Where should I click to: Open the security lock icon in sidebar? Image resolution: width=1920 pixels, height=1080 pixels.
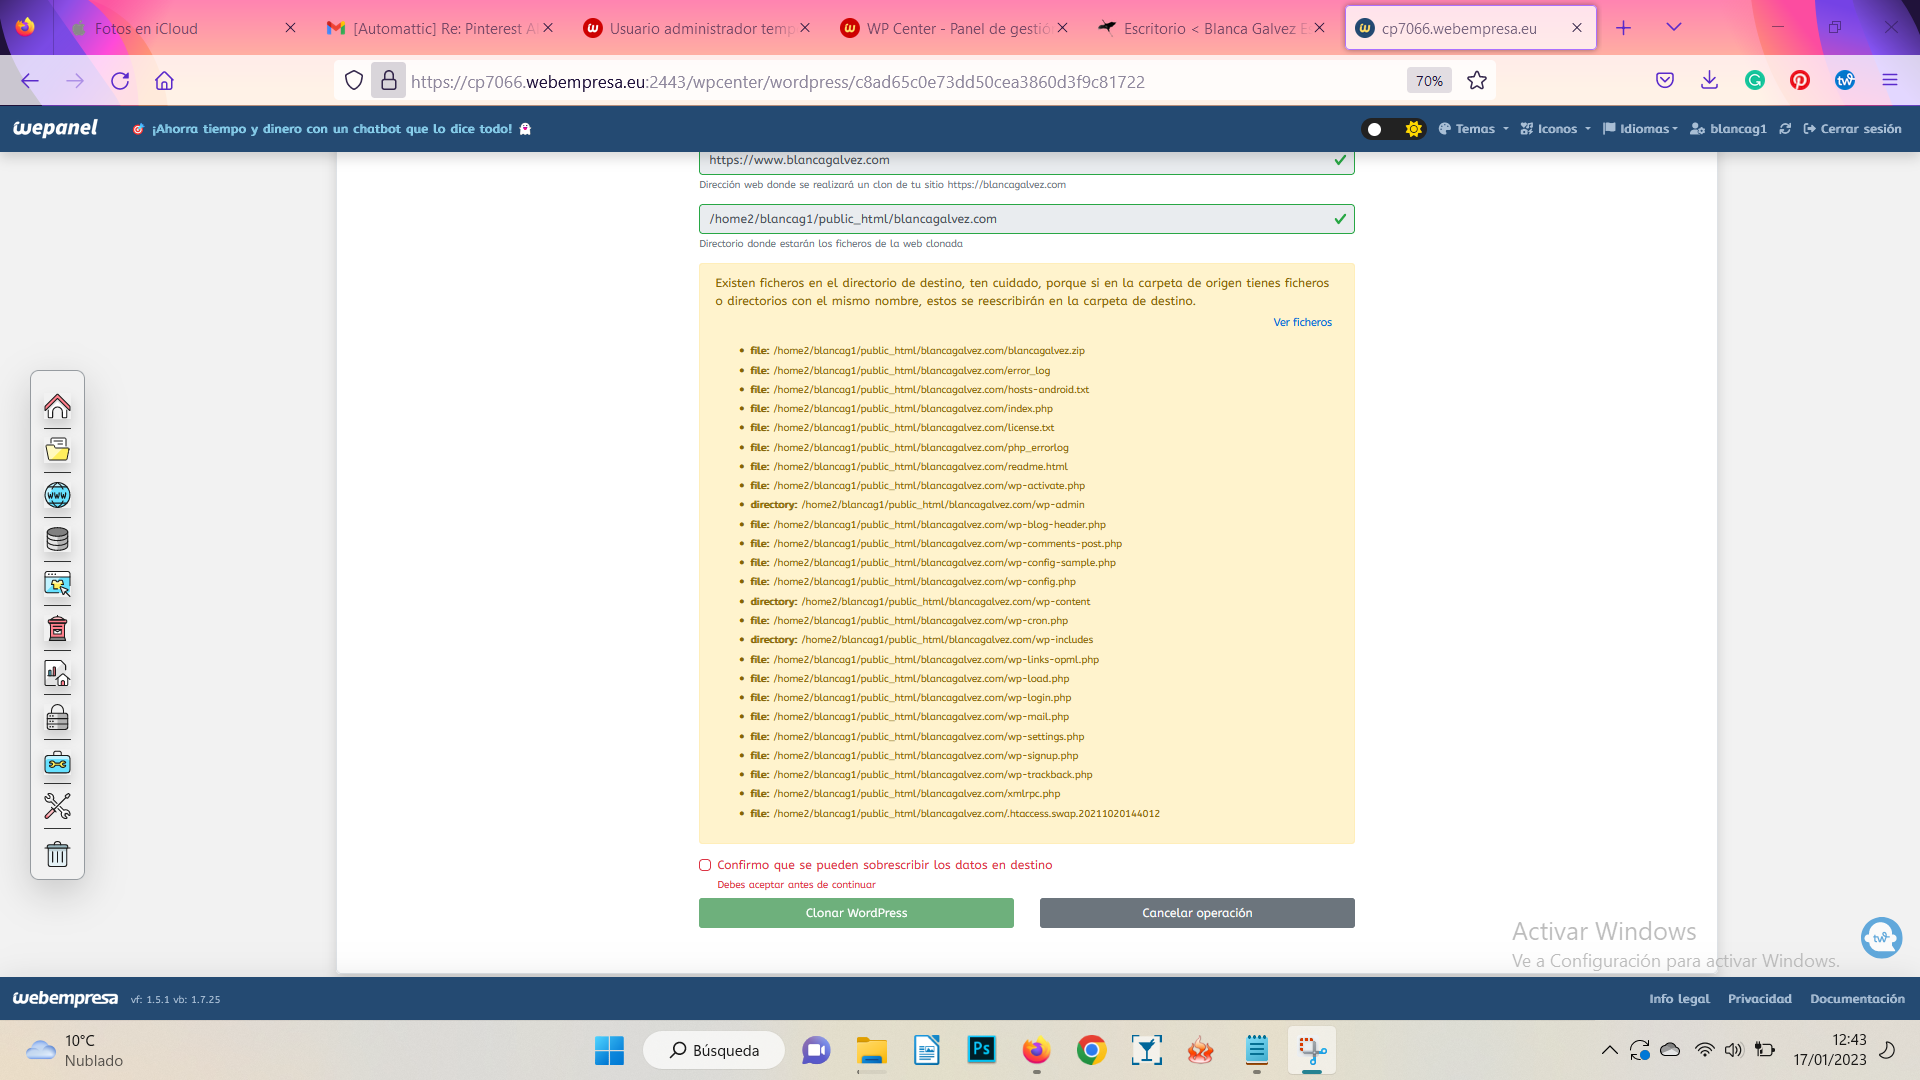coord(57,718)
